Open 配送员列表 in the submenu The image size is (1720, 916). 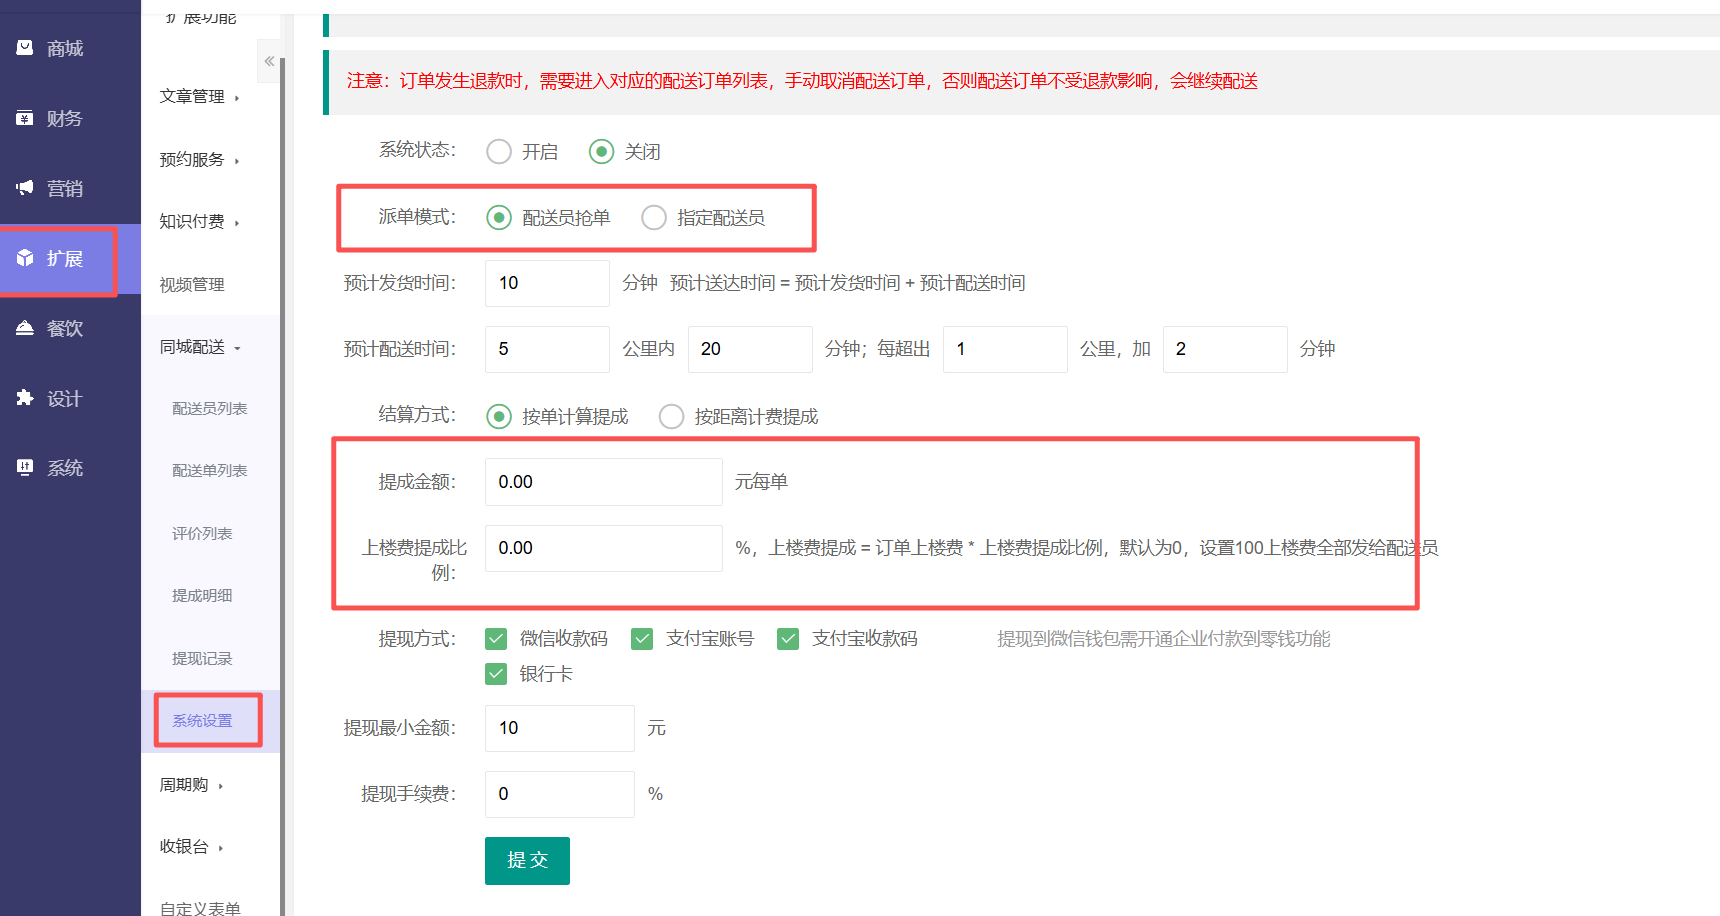tap(209, 408)
